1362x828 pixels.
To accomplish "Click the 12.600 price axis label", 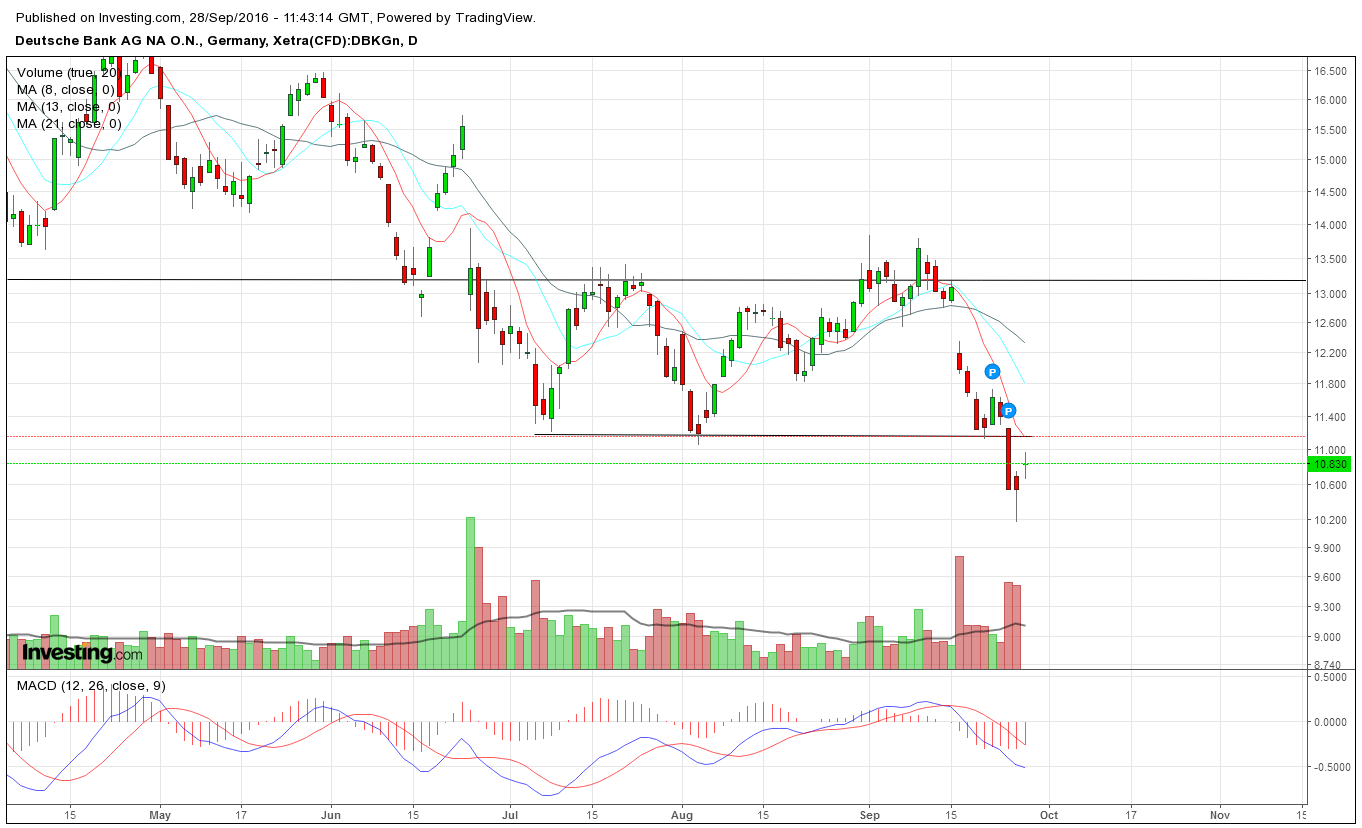I will [x=1331, y=323].
